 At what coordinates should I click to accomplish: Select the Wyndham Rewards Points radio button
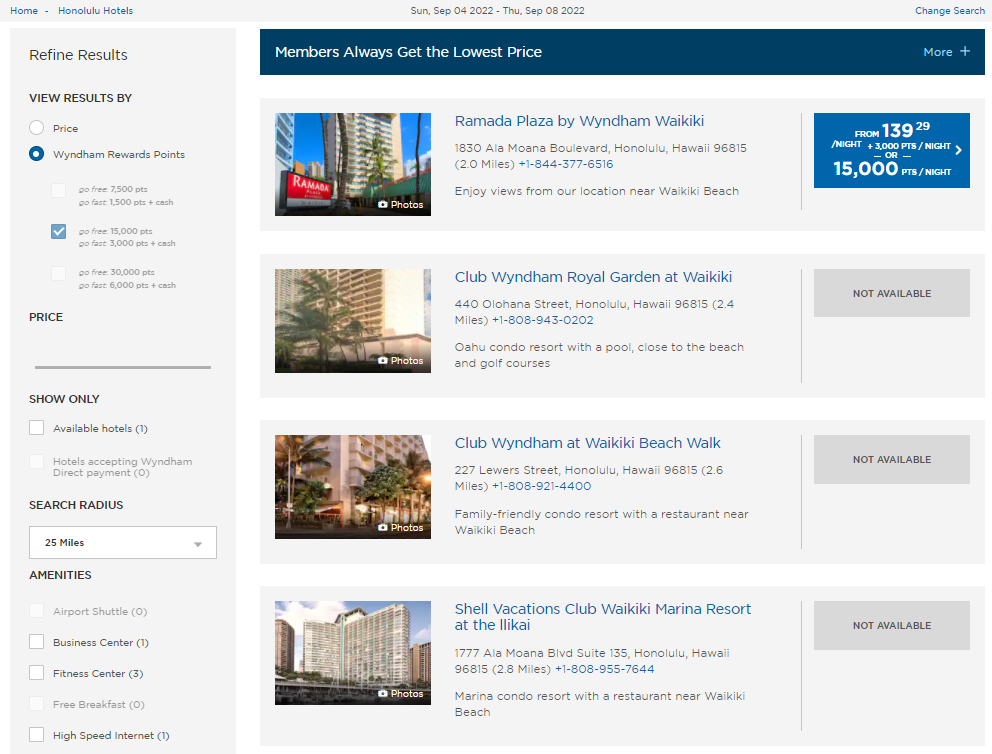[37, 154]
